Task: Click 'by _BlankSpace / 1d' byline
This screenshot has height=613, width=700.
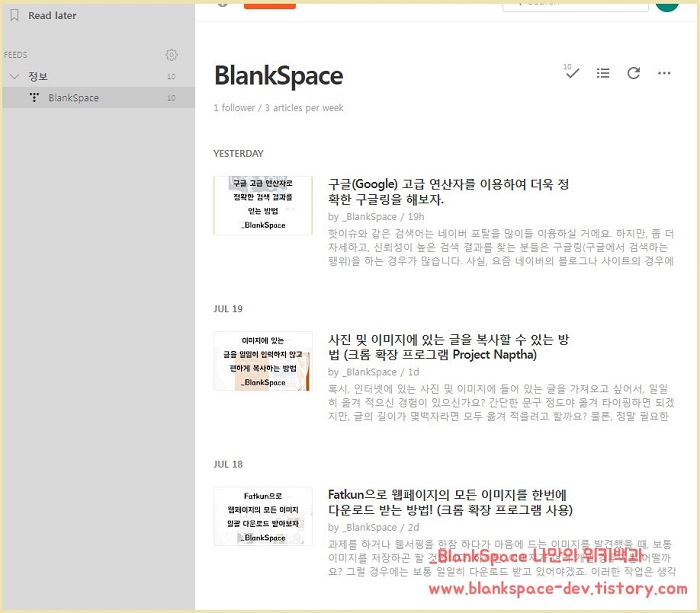Action: point(374,372)
